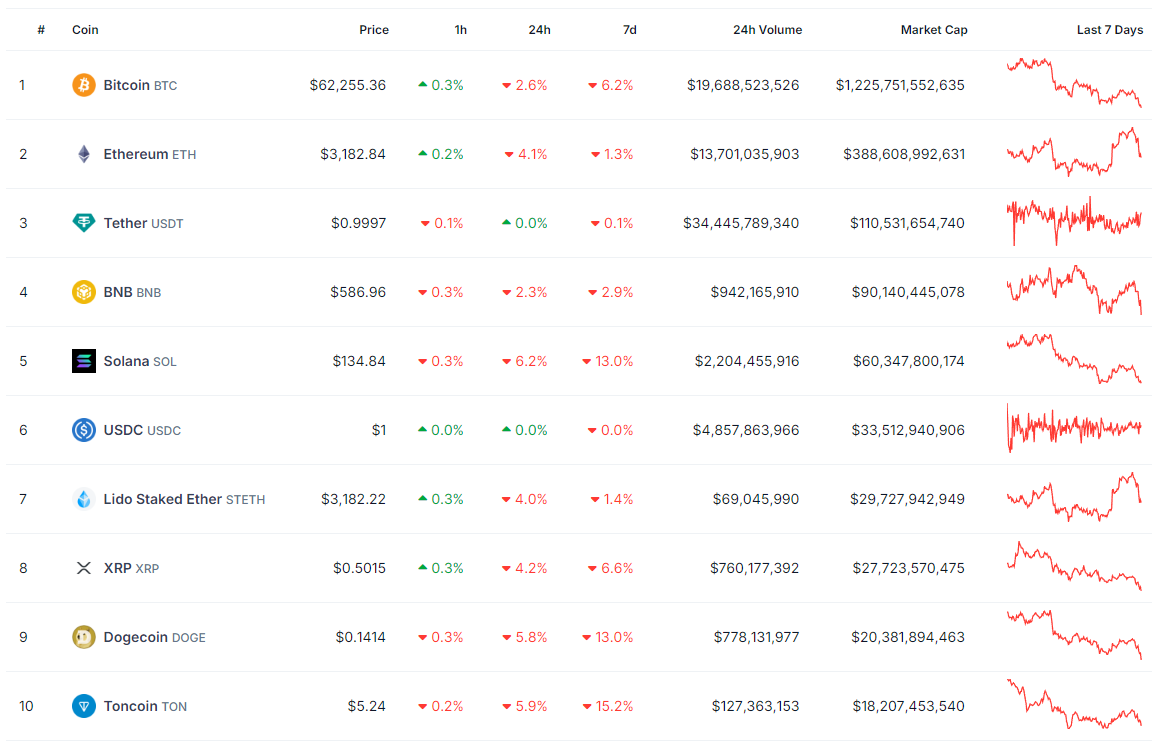Click the Solana logo icon
This screenshot has width=1166, height=746.
[x=84, y=361]
